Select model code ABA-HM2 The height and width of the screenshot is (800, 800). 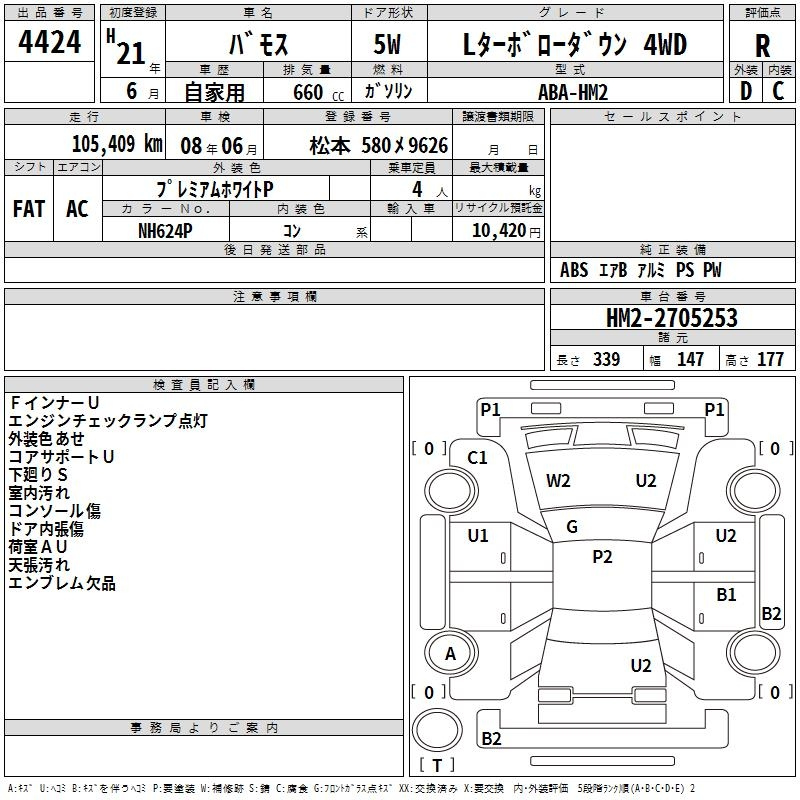(x=573, y=92)
